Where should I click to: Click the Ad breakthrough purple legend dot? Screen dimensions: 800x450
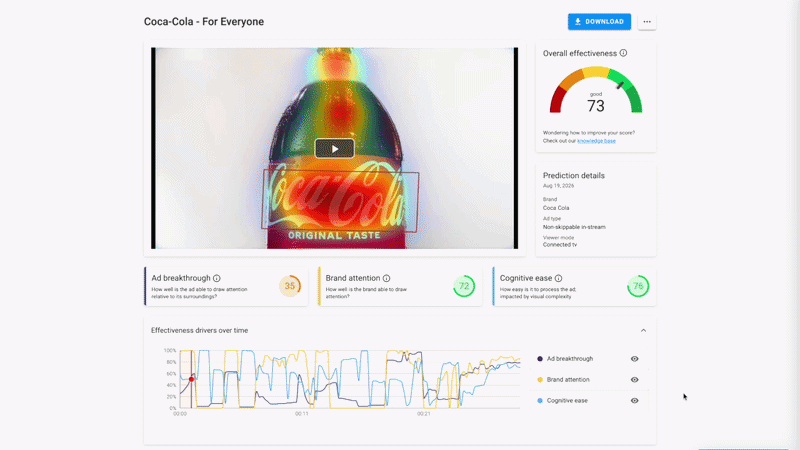[x=540, y=359]
